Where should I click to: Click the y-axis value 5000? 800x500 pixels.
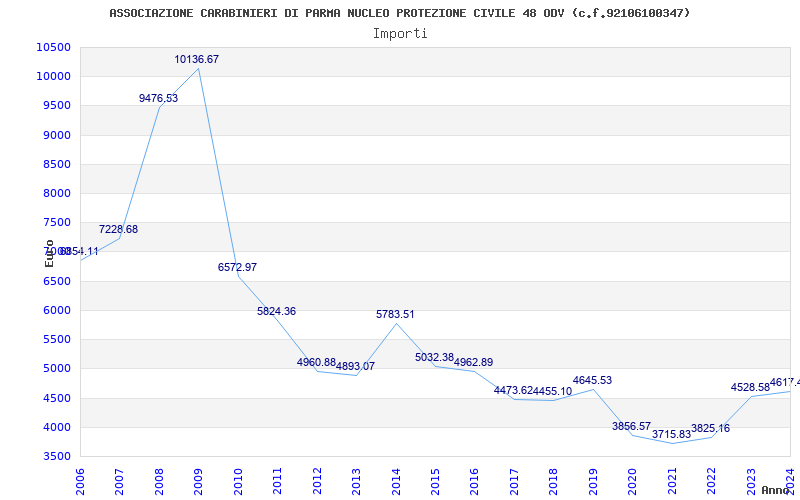(56, 368)
